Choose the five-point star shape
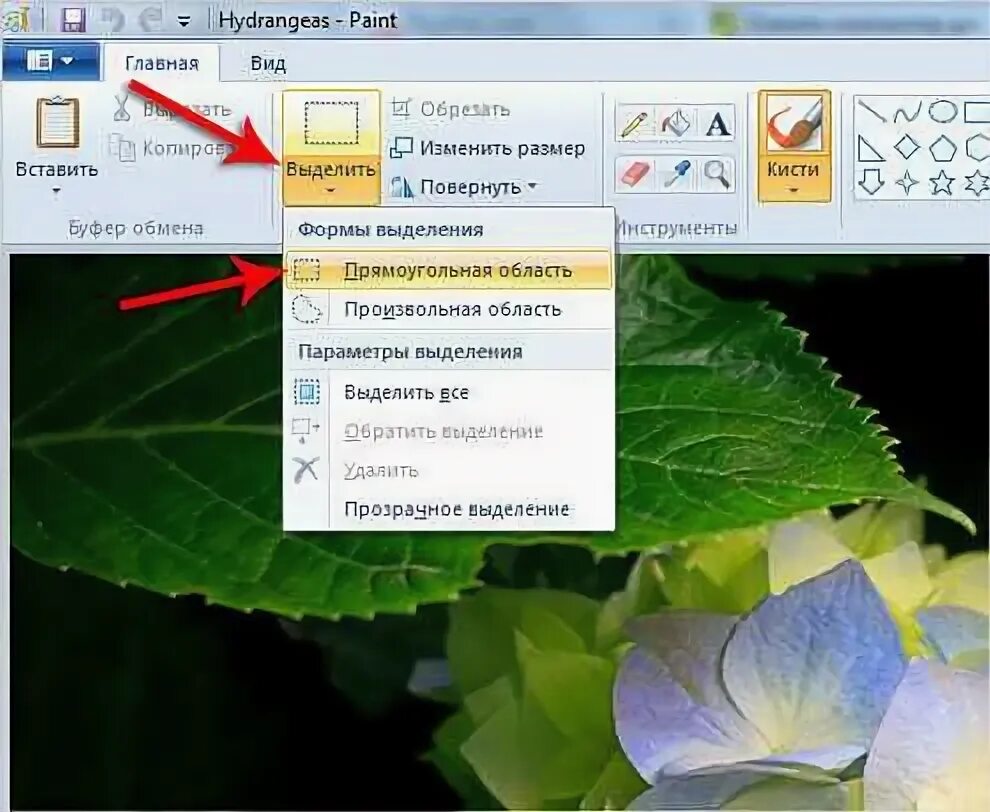 tap(942, 183)
